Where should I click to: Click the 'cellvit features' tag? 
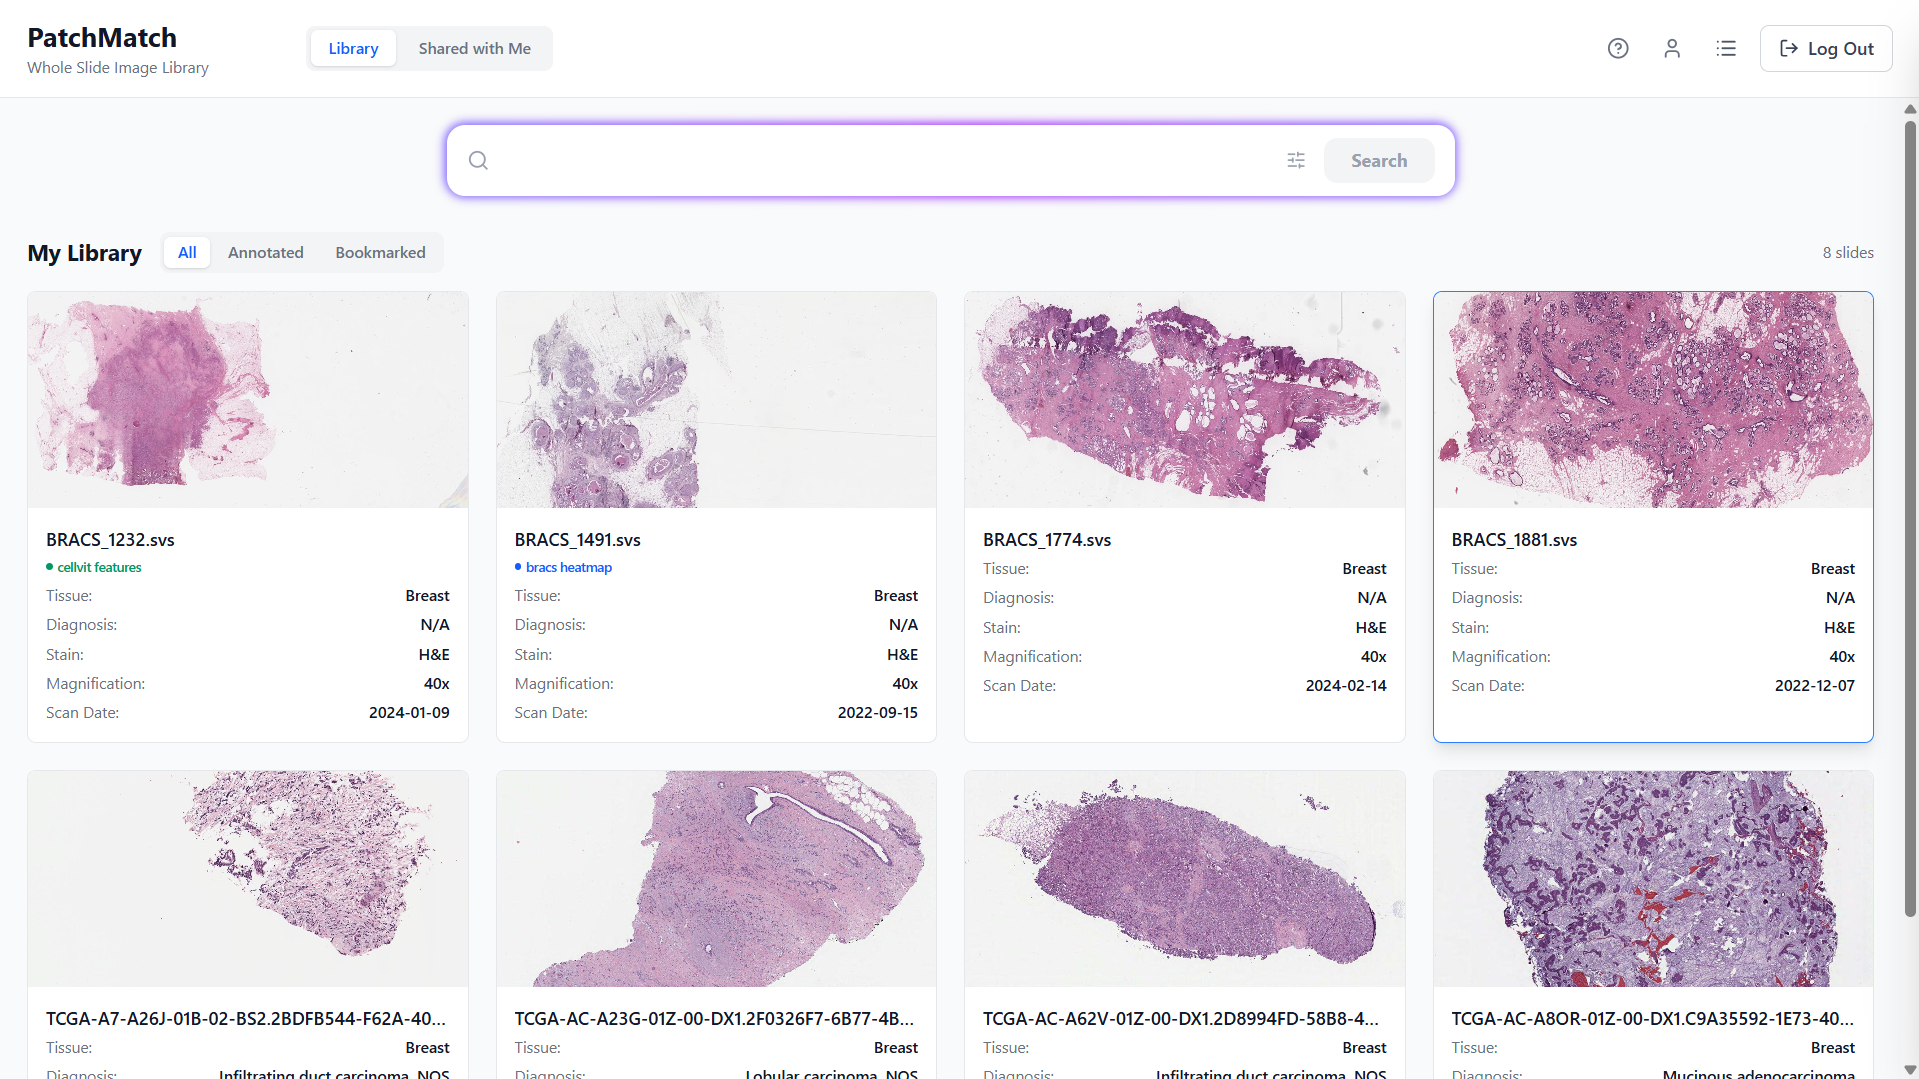pyautogui.click(x=94, y=567)
